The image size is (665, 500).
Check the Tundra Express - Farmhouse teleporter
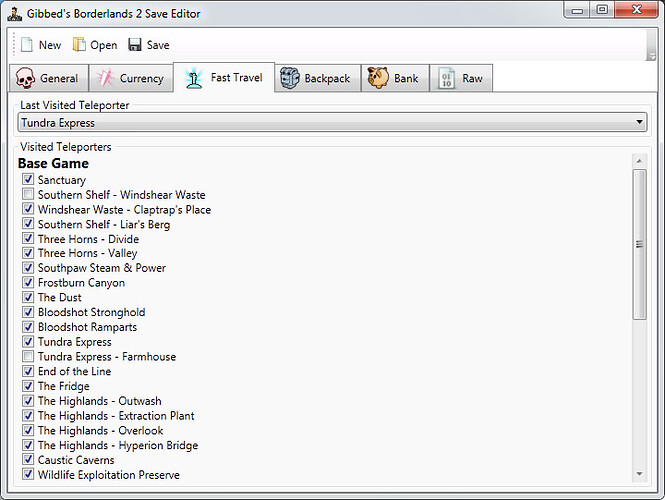tap(28, 357)
